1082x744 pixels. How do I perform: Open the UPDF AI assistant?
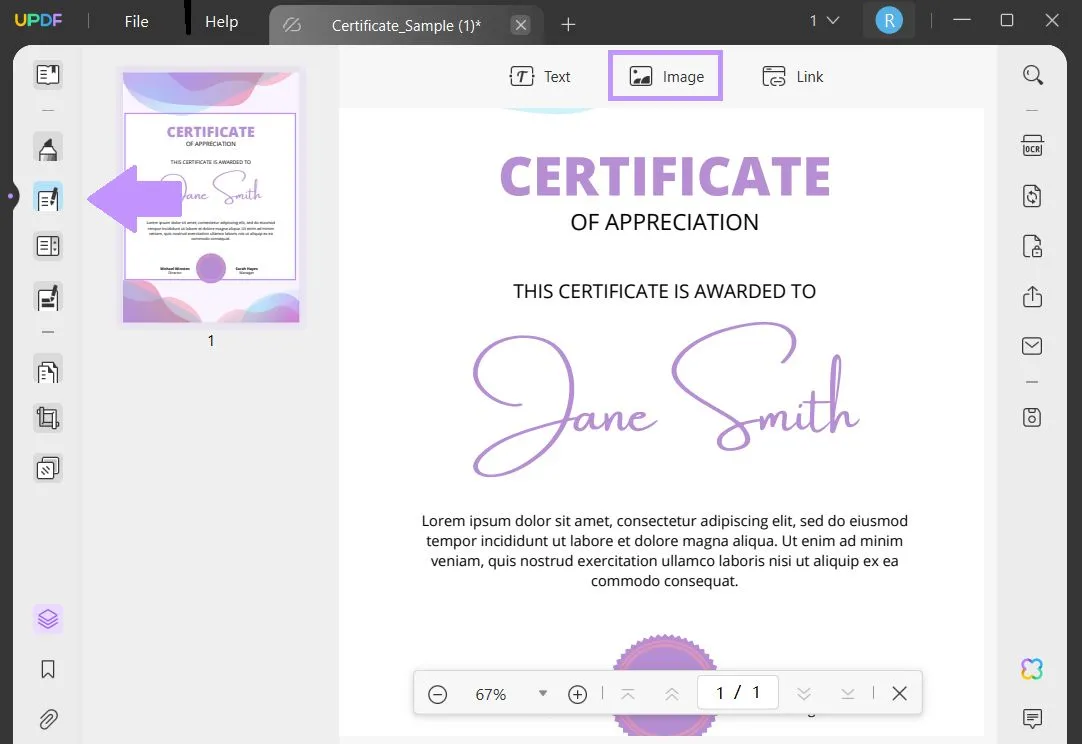pos(1031,668)
